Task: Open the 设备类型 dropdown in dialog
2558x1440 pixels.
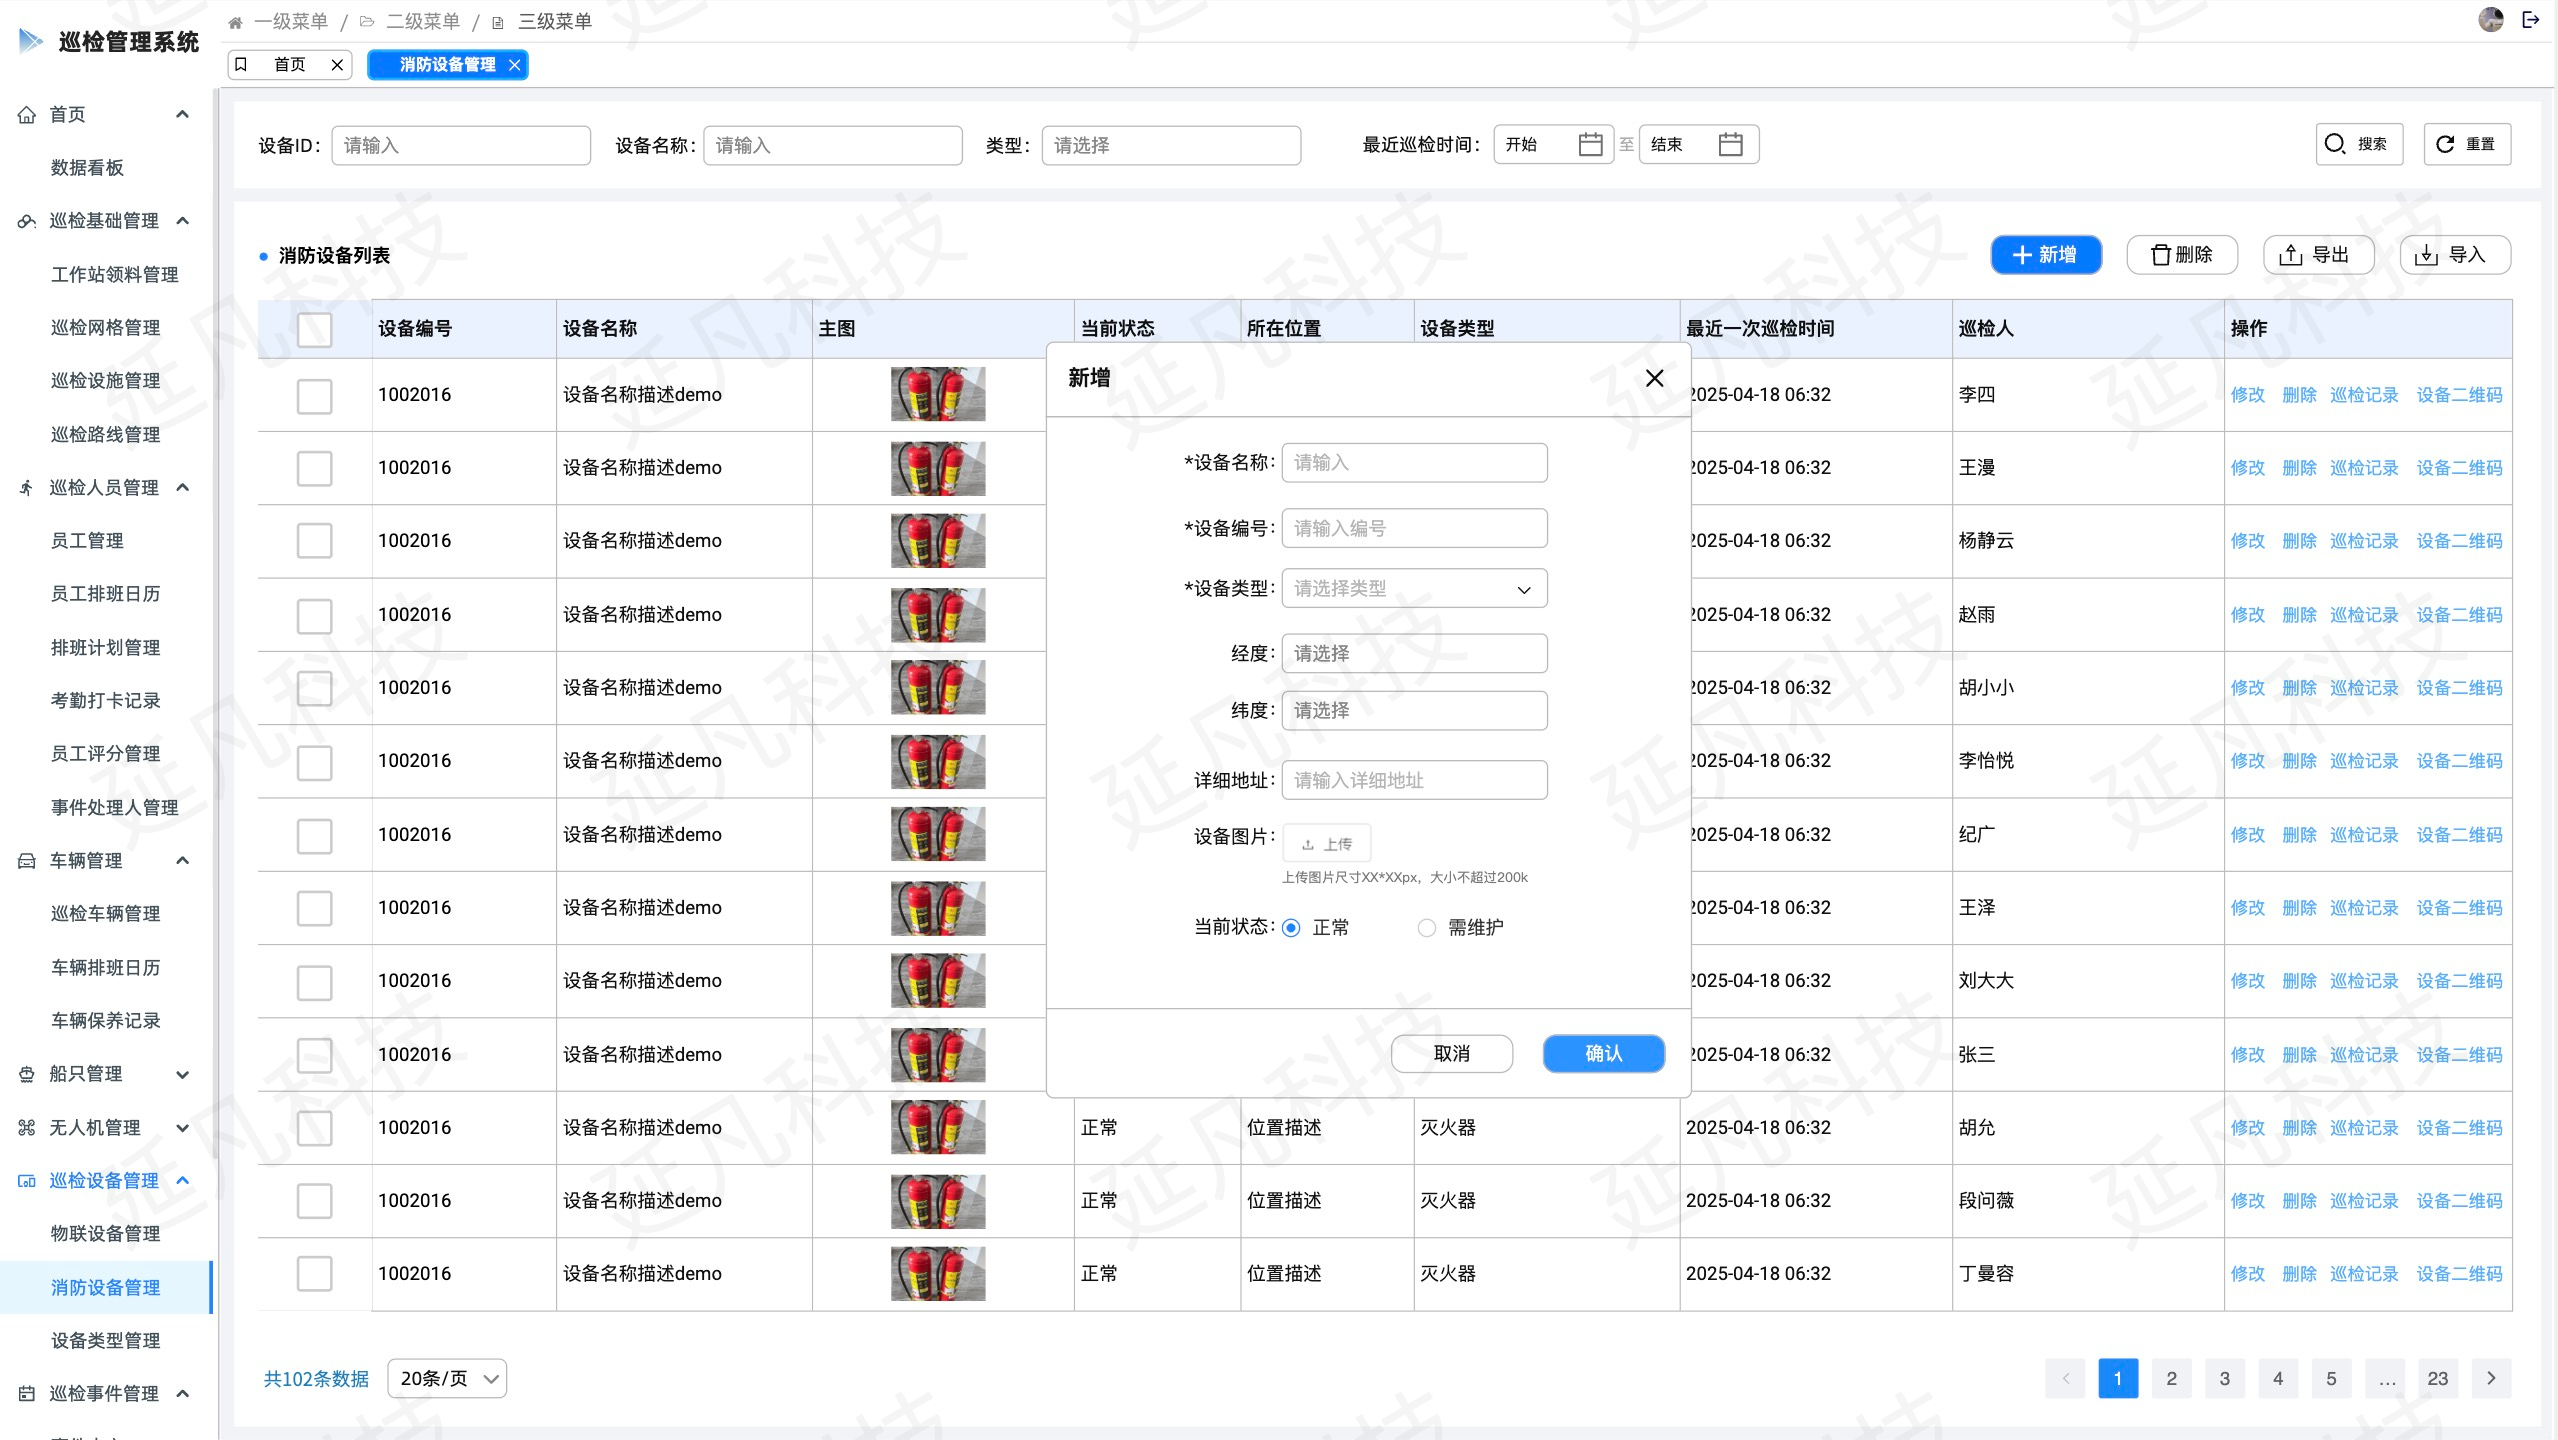Action: click(1414, 588)
